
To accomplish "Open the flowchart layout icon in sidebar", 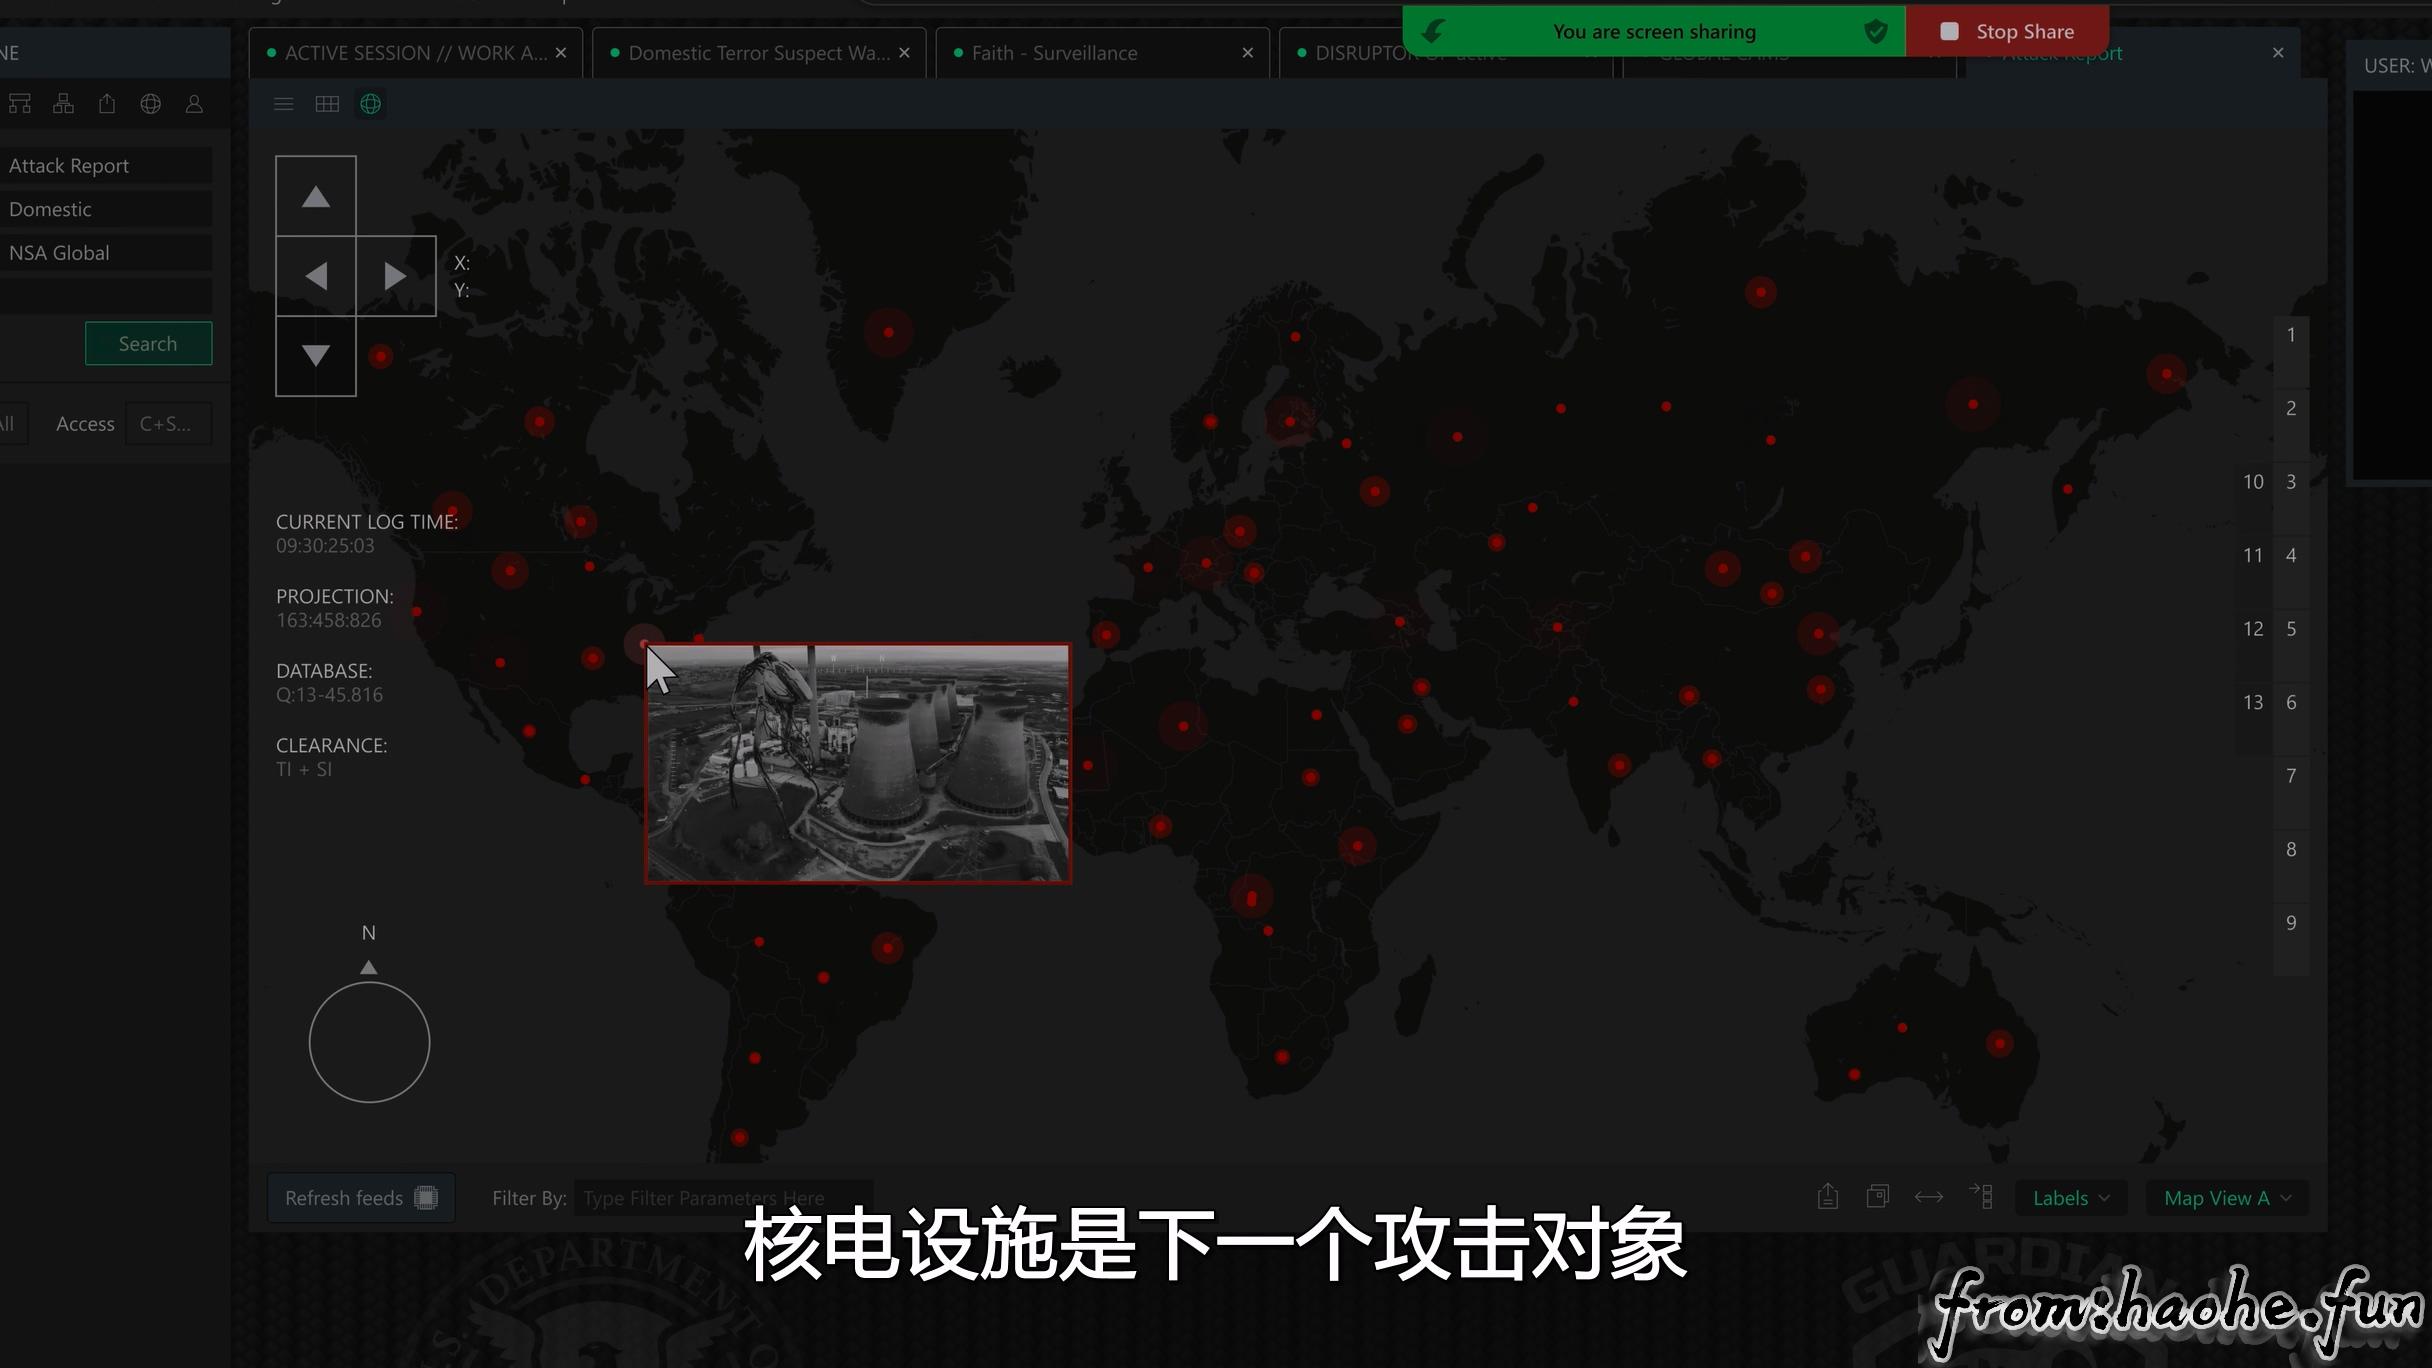I will (20, 104).
